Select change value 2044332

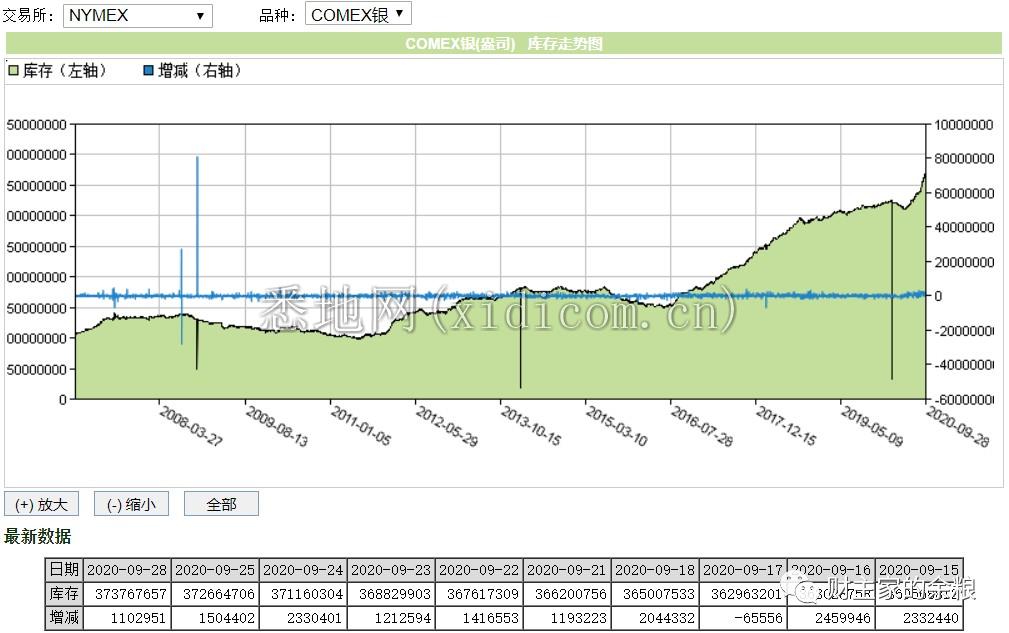click(x=667, y=618)
